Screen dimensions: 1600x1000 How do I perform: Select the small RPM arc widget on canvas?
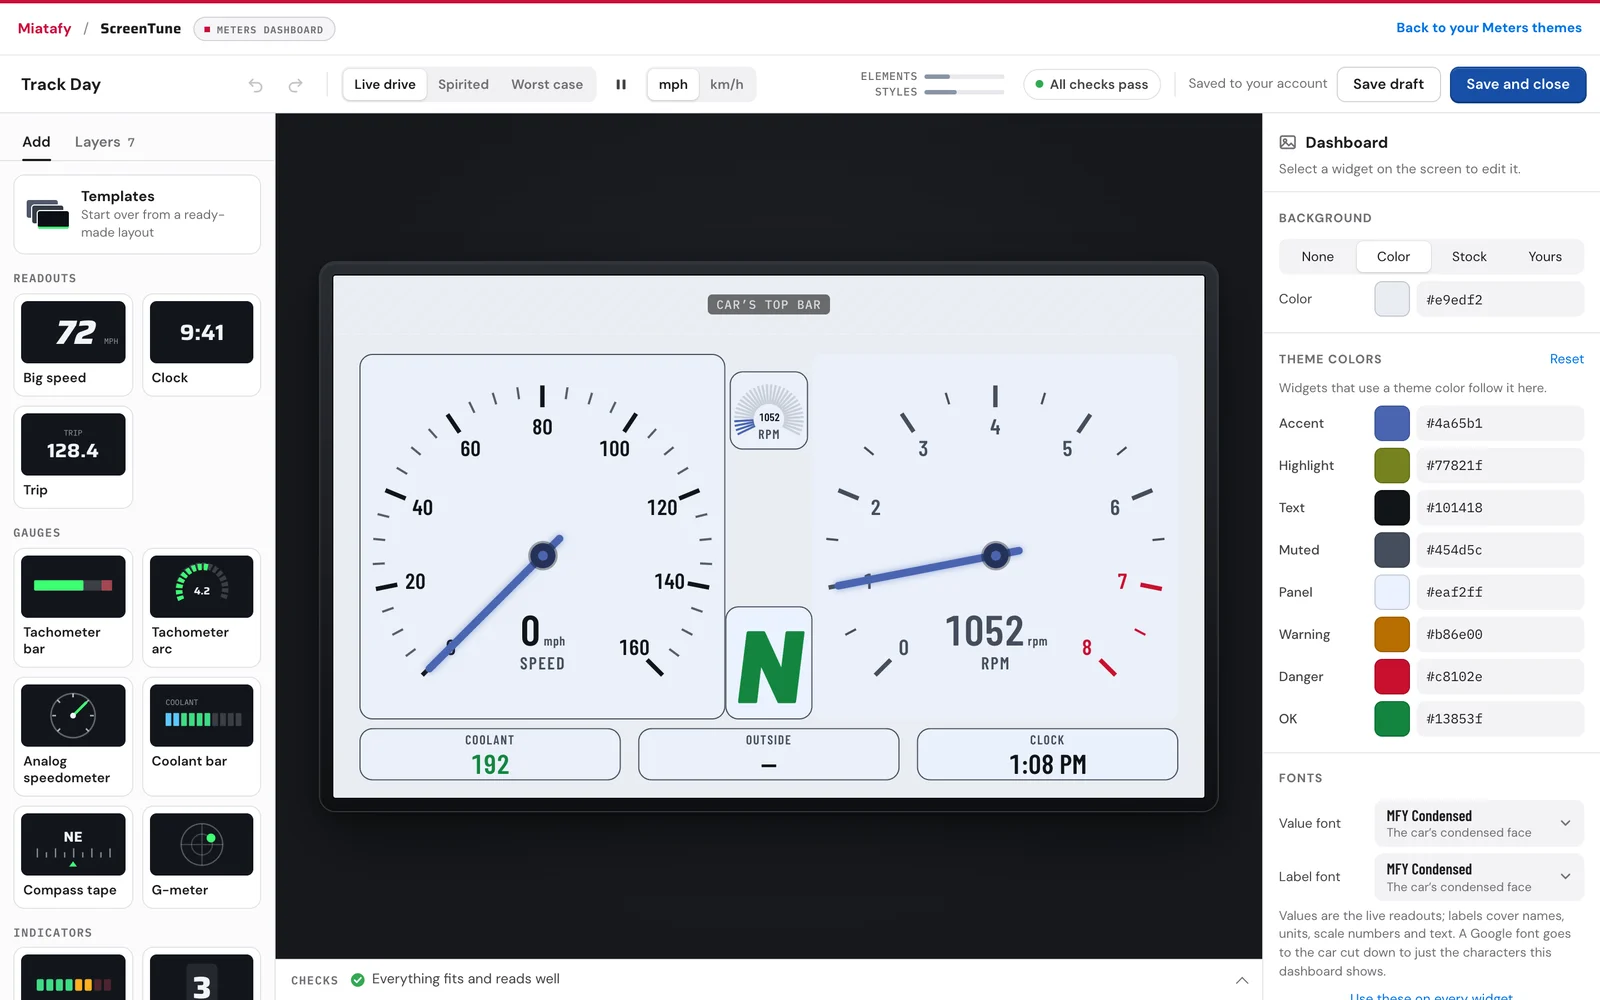point(768,410)
